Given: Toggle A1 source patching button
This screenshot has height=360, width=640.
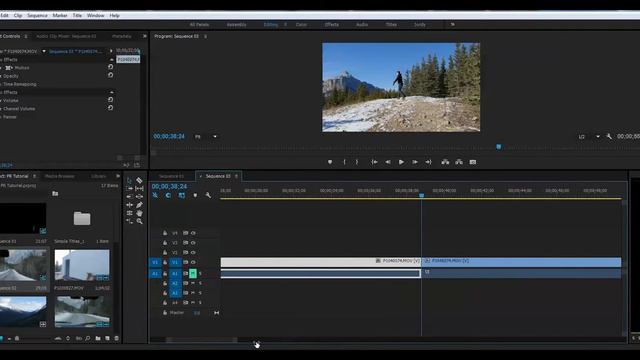Looking at the screenshot, I should 155,273.
